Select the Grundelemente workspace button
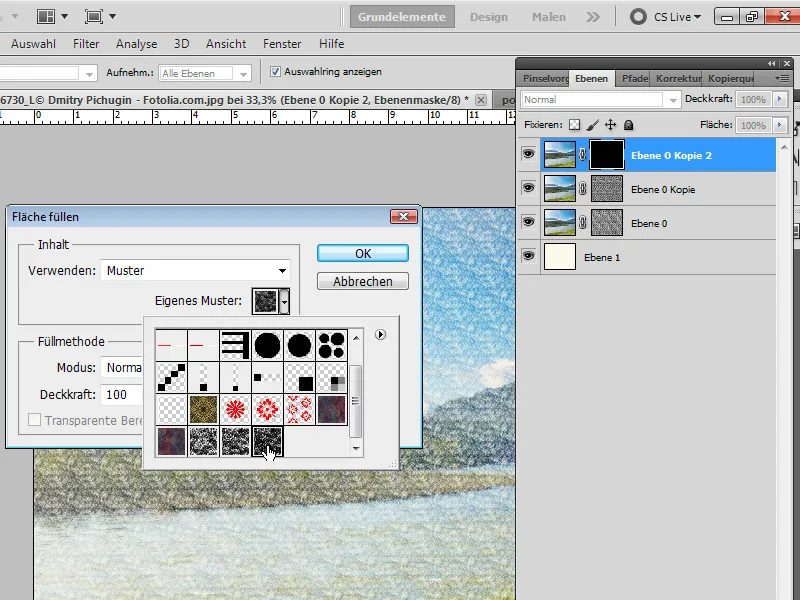This screenshot has width=800, height=600. pyautogui.click(x=402, y=17)
